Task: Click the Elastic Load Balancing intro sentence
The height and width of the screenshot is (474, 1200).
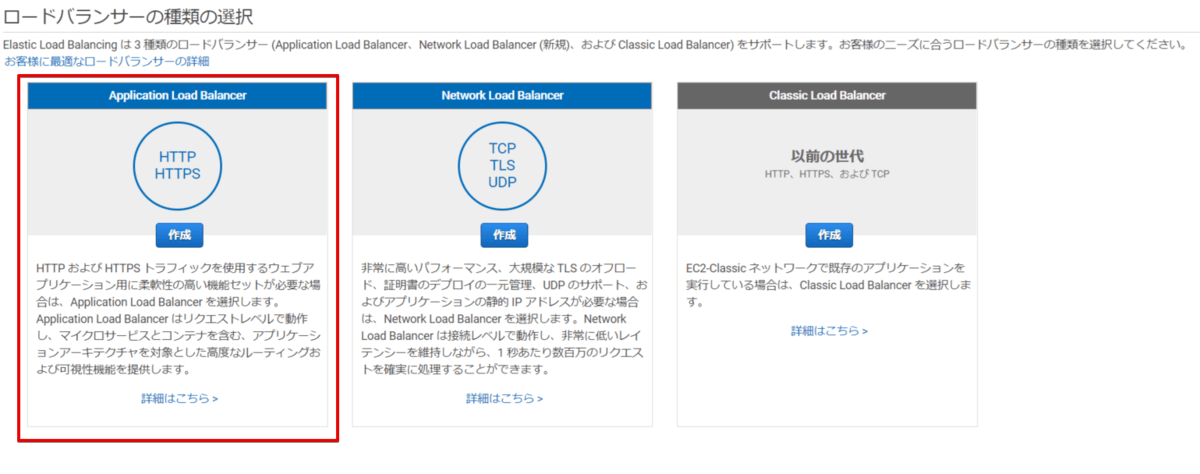Action: tap(594, 45)
